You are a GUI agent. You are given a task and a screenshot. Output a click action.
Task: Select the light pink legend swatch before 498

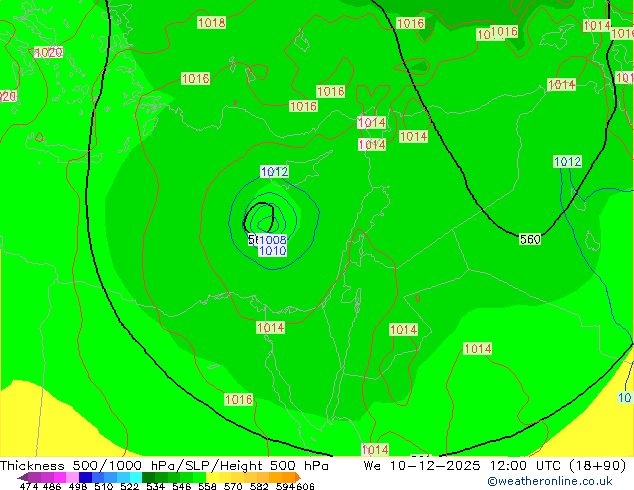coord(72,477)
